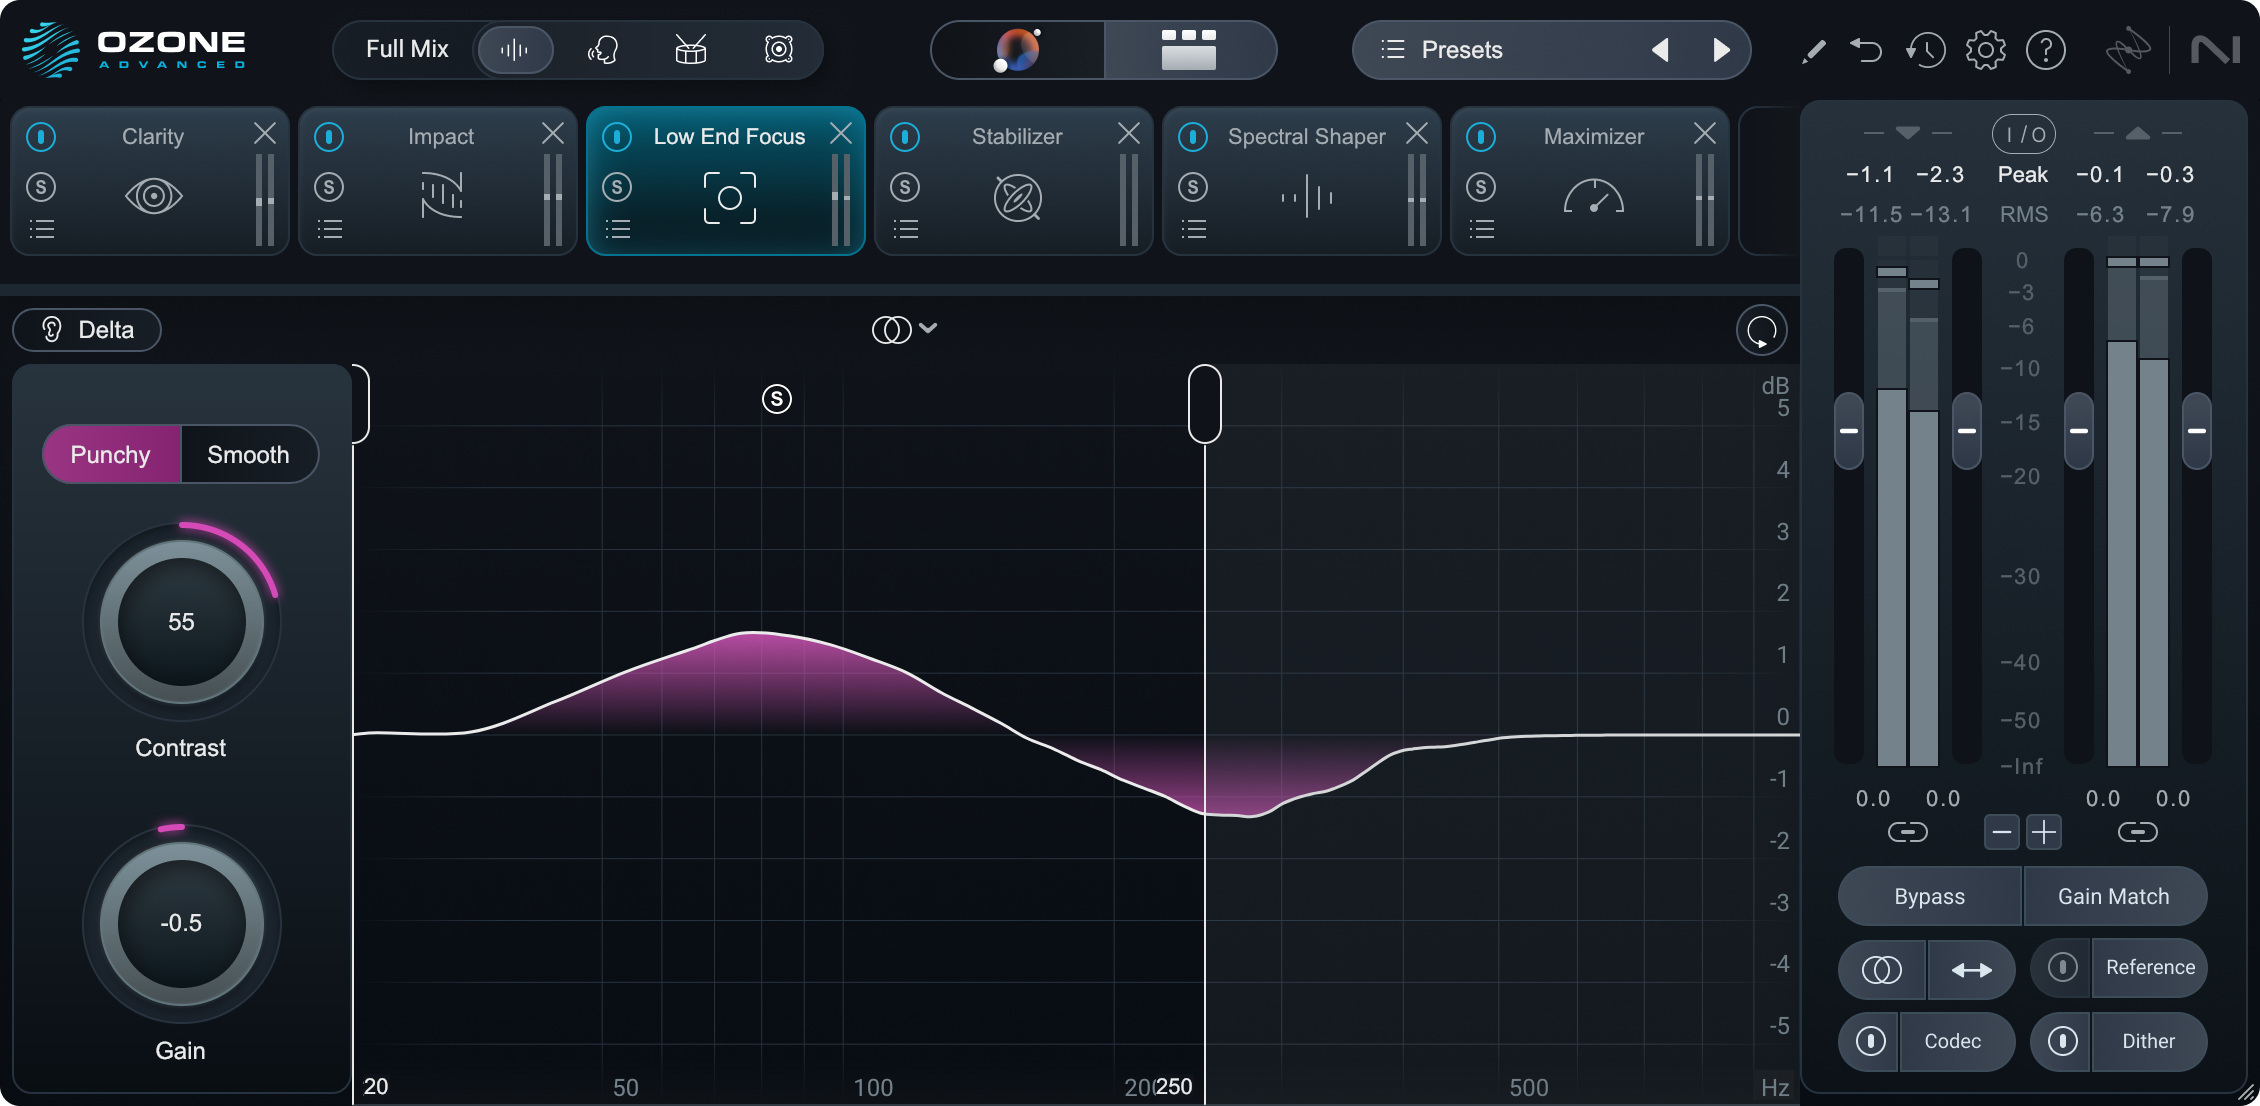Open the Presets list menu
Viewport: 2260px width, 1106px height.
[x=1443, y=50]
